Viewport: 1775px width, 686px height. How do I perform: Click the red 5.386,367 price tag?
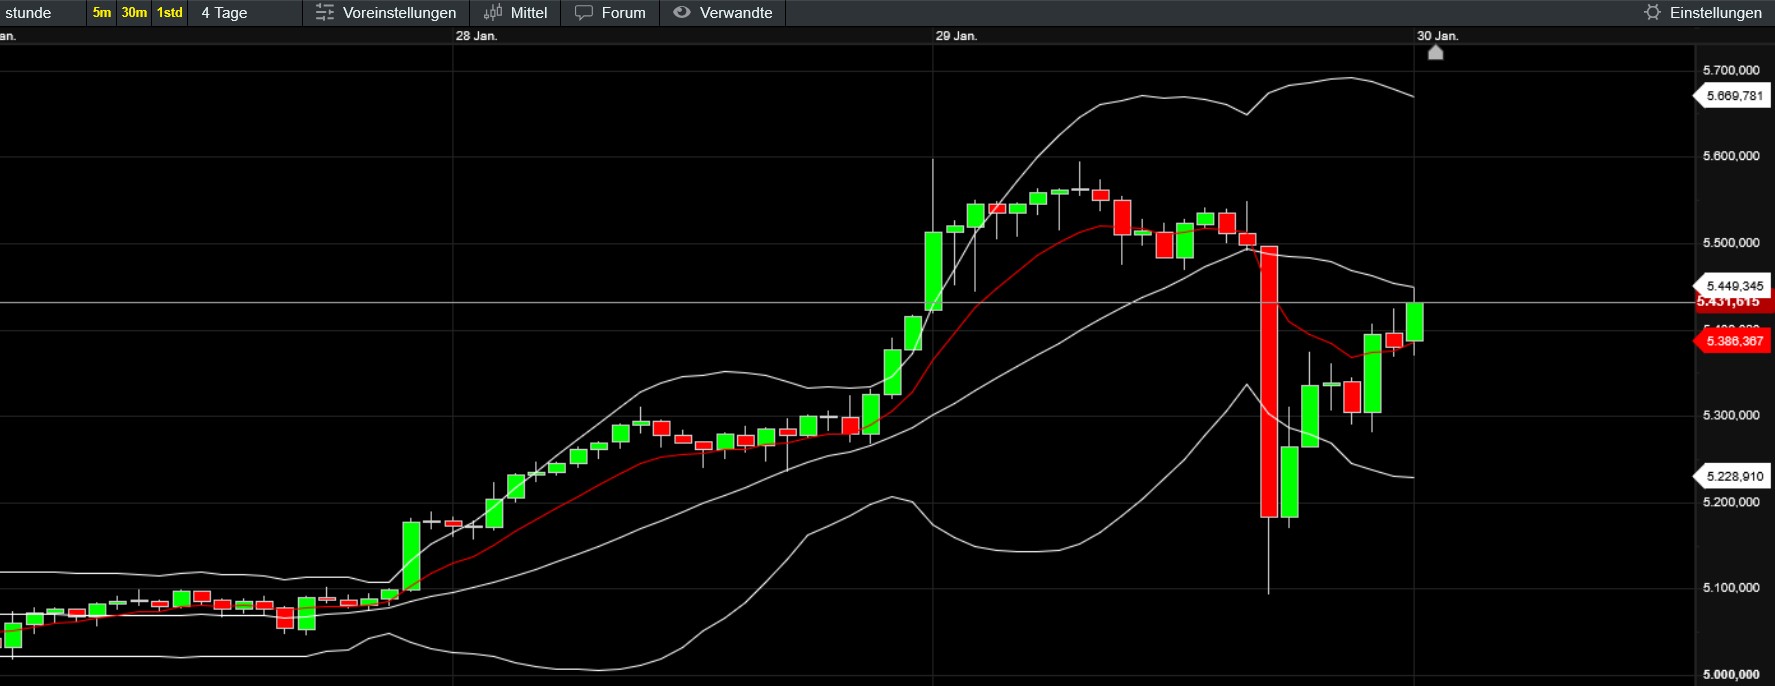point(1733,341)
